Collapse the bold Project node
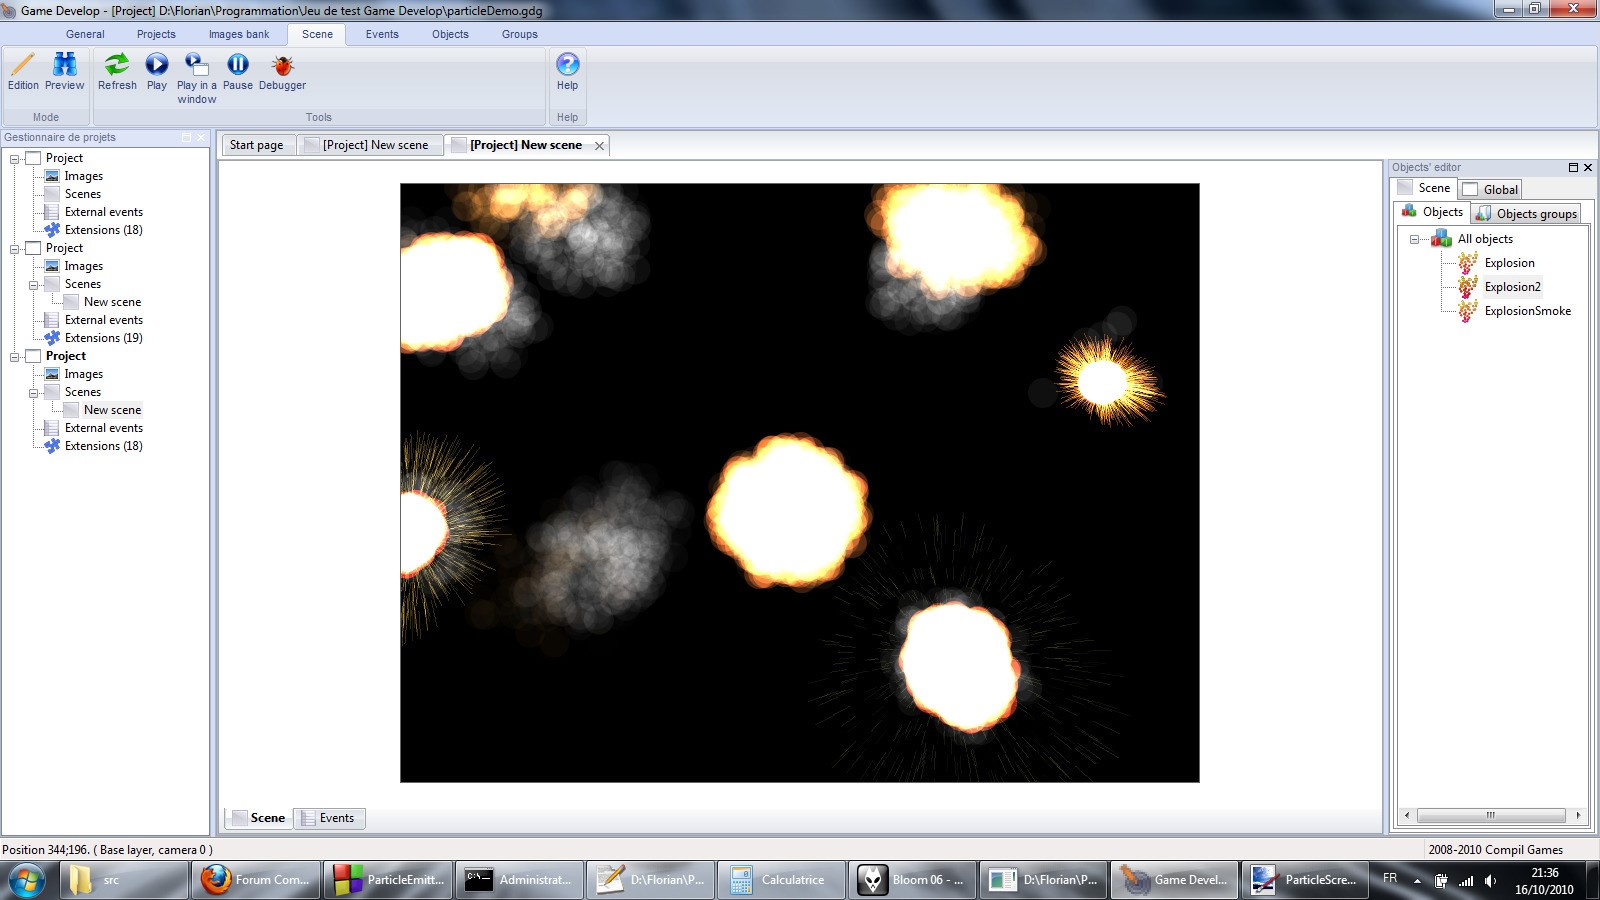Image resolution: width=1600 pixels, height=900 pixels. pos(15,356)
